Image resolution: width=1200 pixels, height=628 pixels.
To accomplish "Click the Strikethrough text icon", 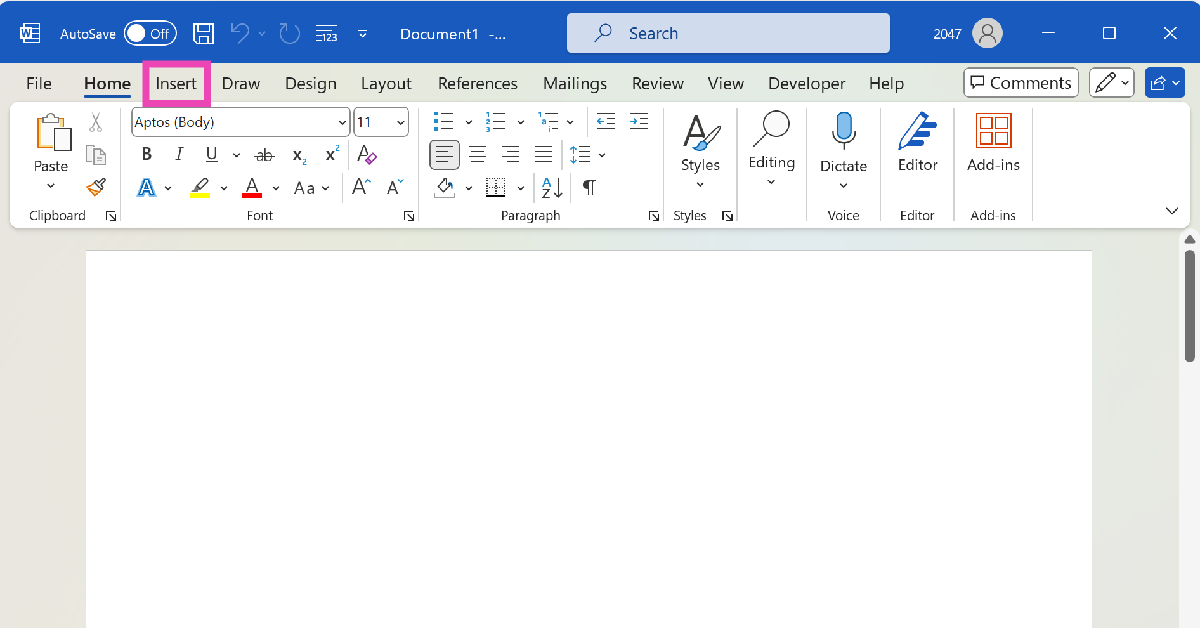I will point(264,154).
